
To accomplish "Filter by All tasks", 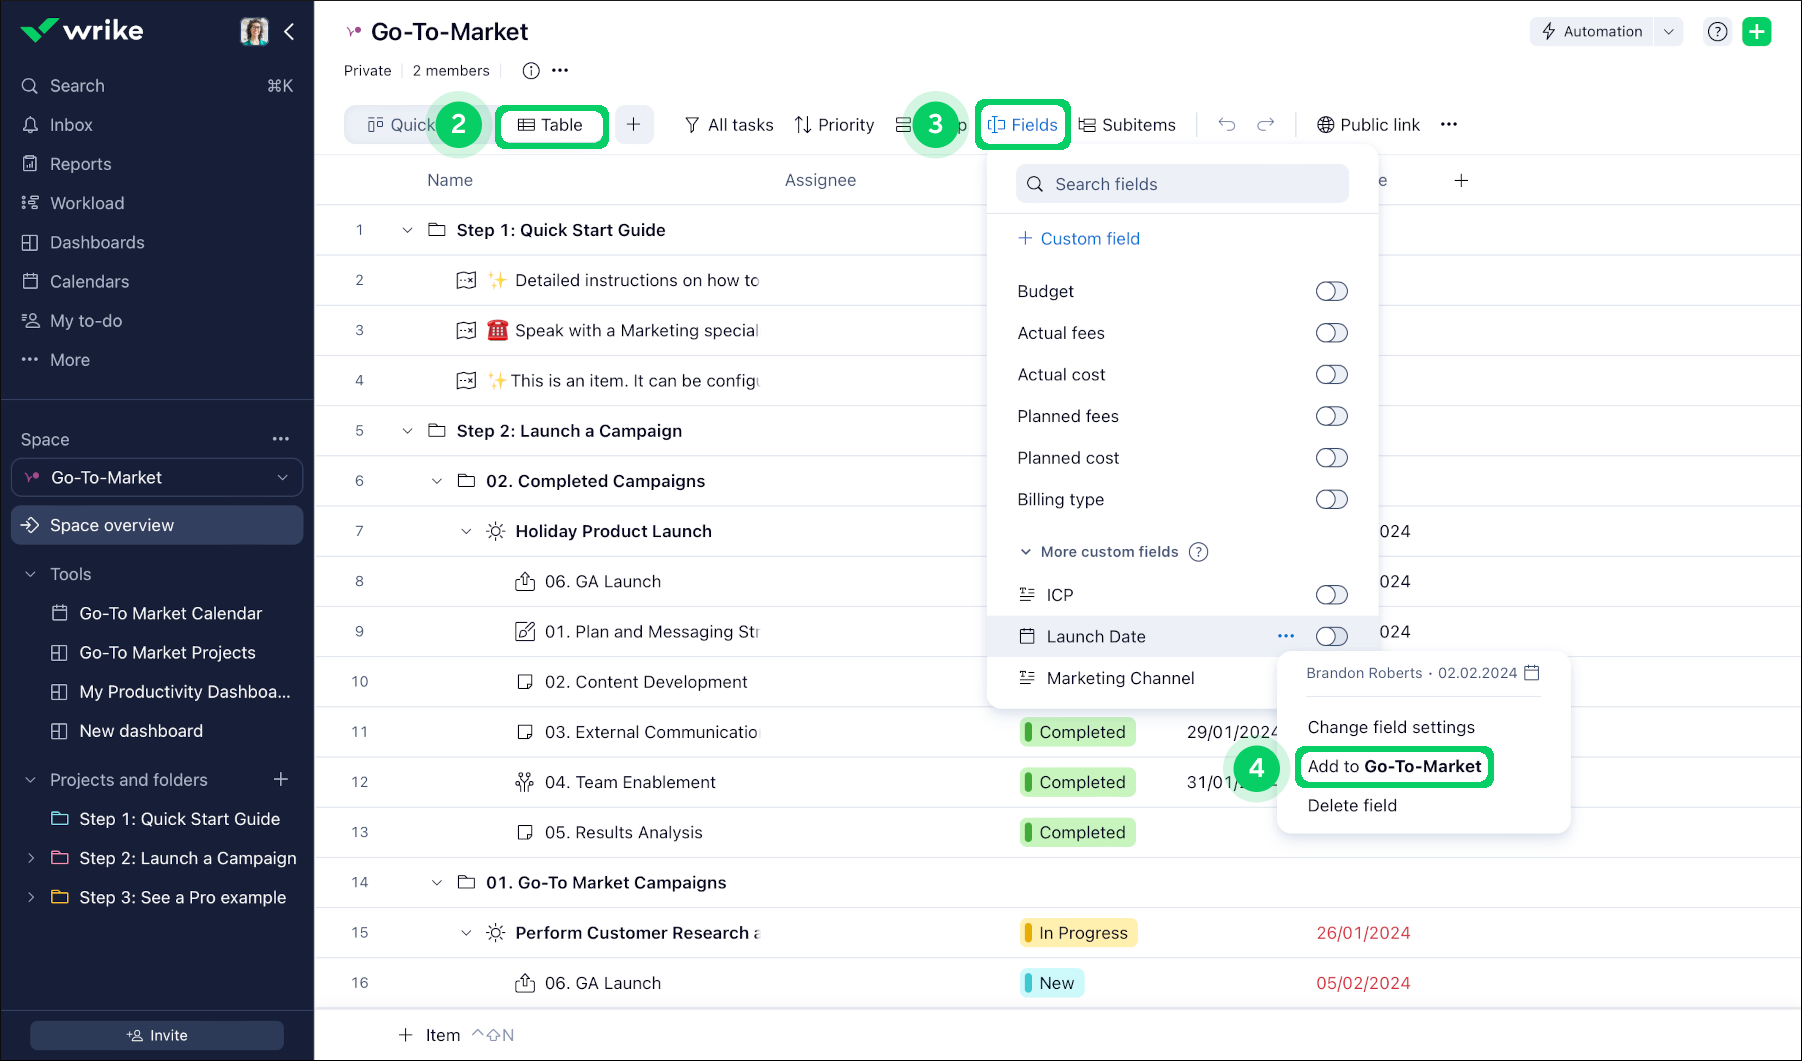I will 729,125.
